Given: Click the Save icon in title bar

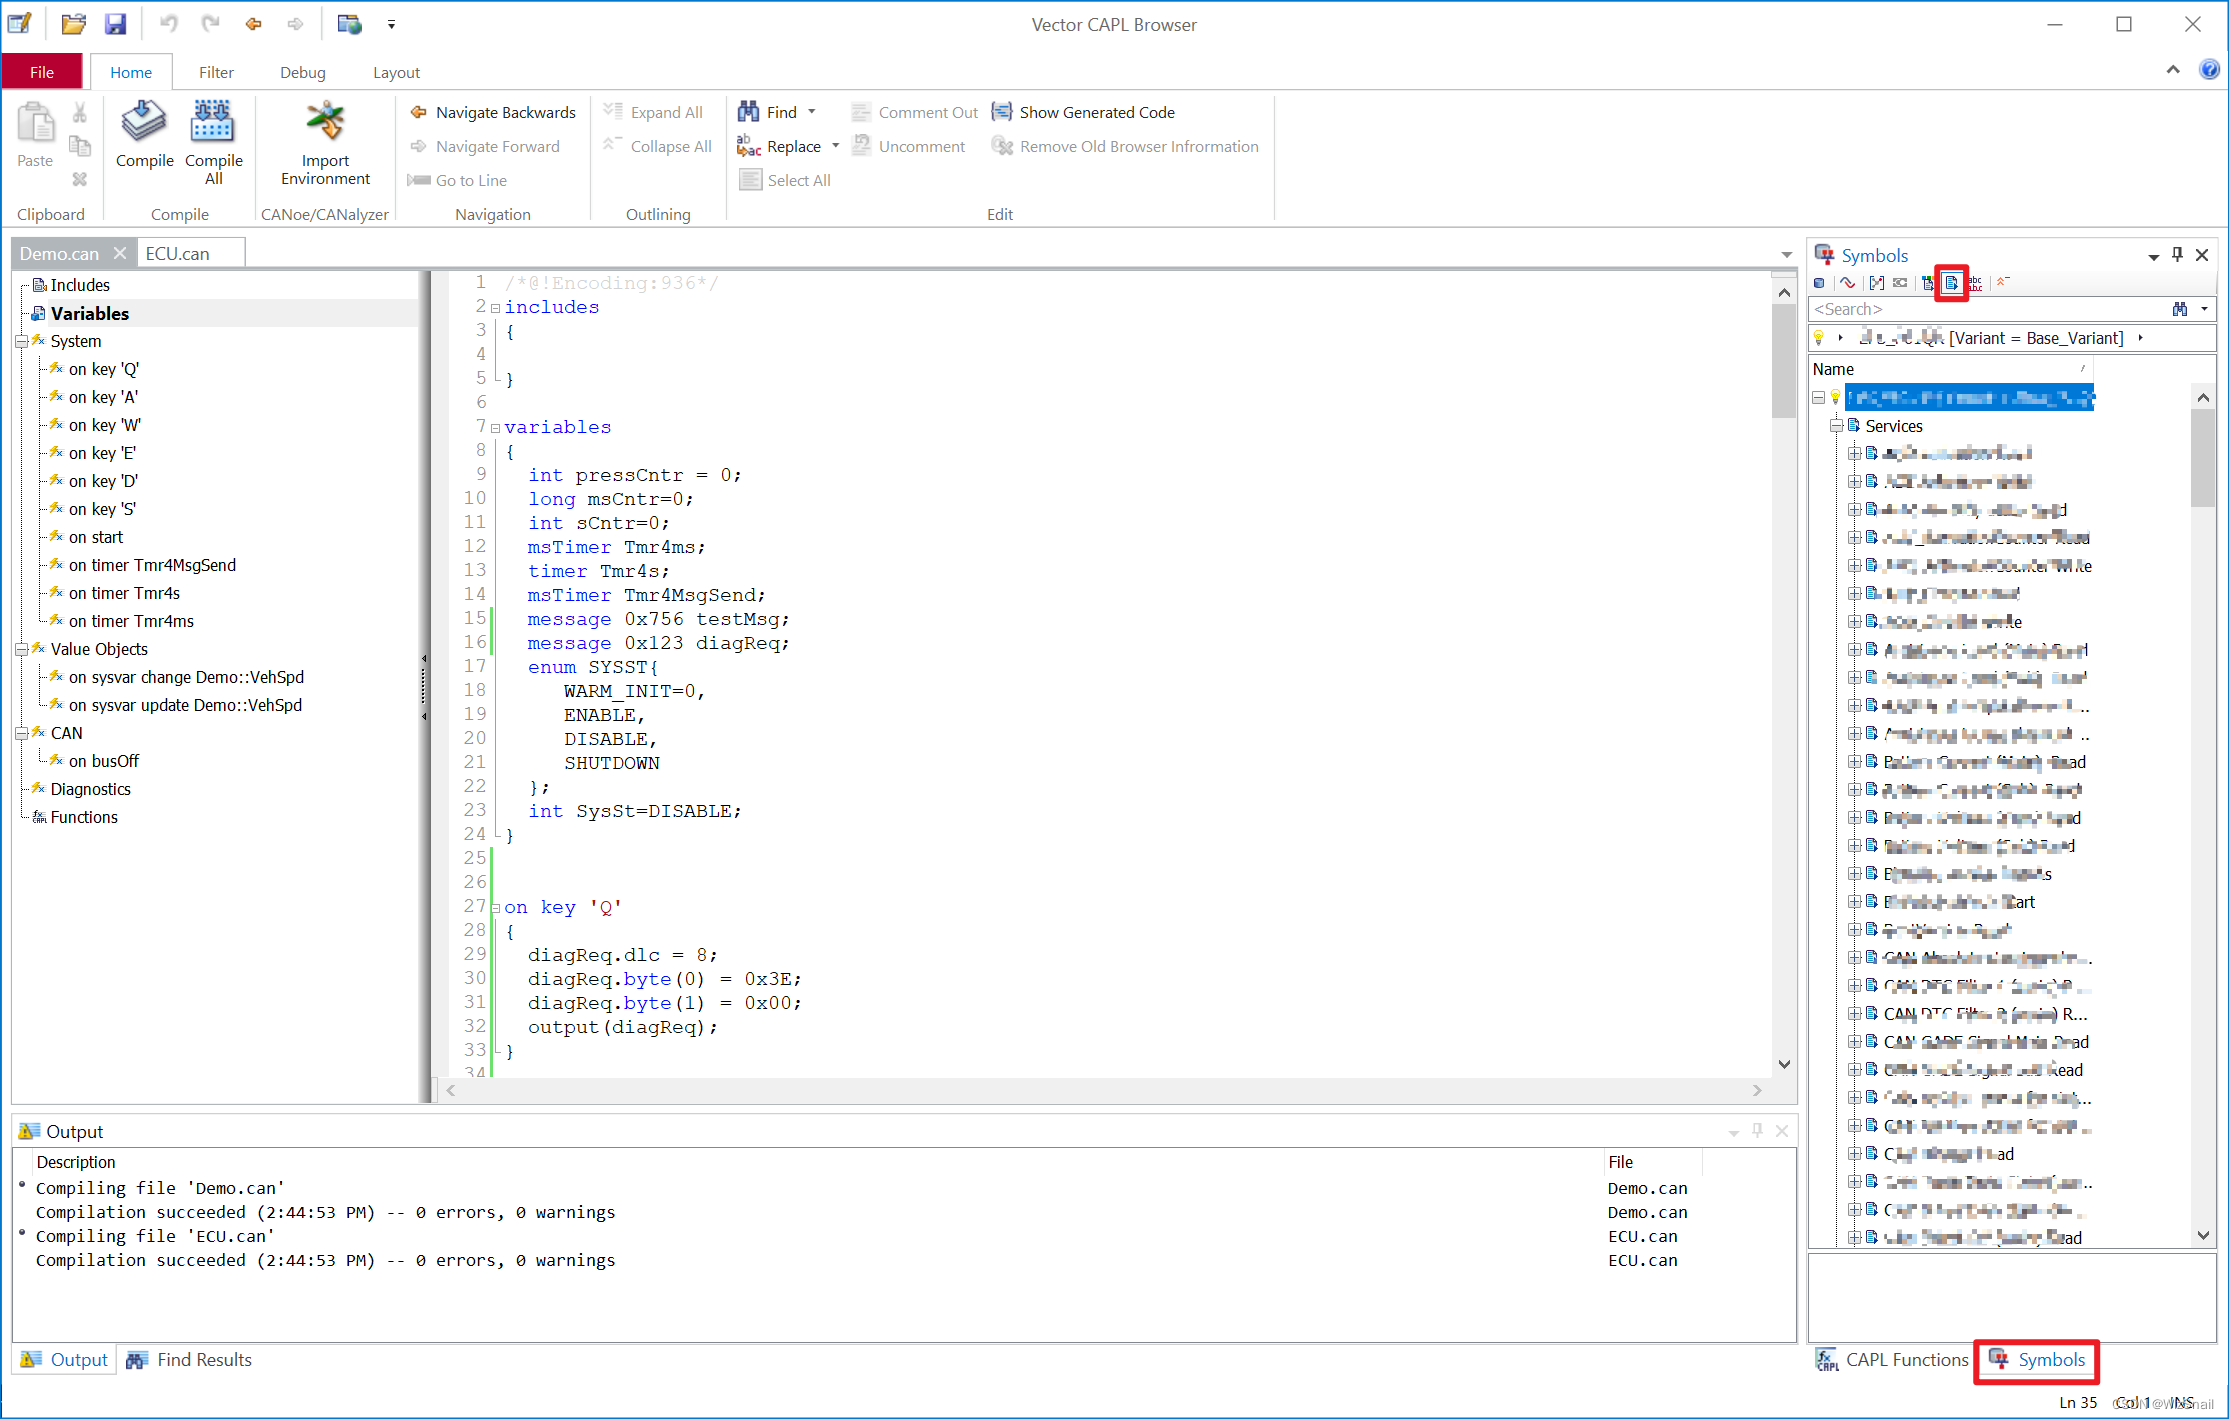Looking at the screenshot, I should click(x=116, y=24).
